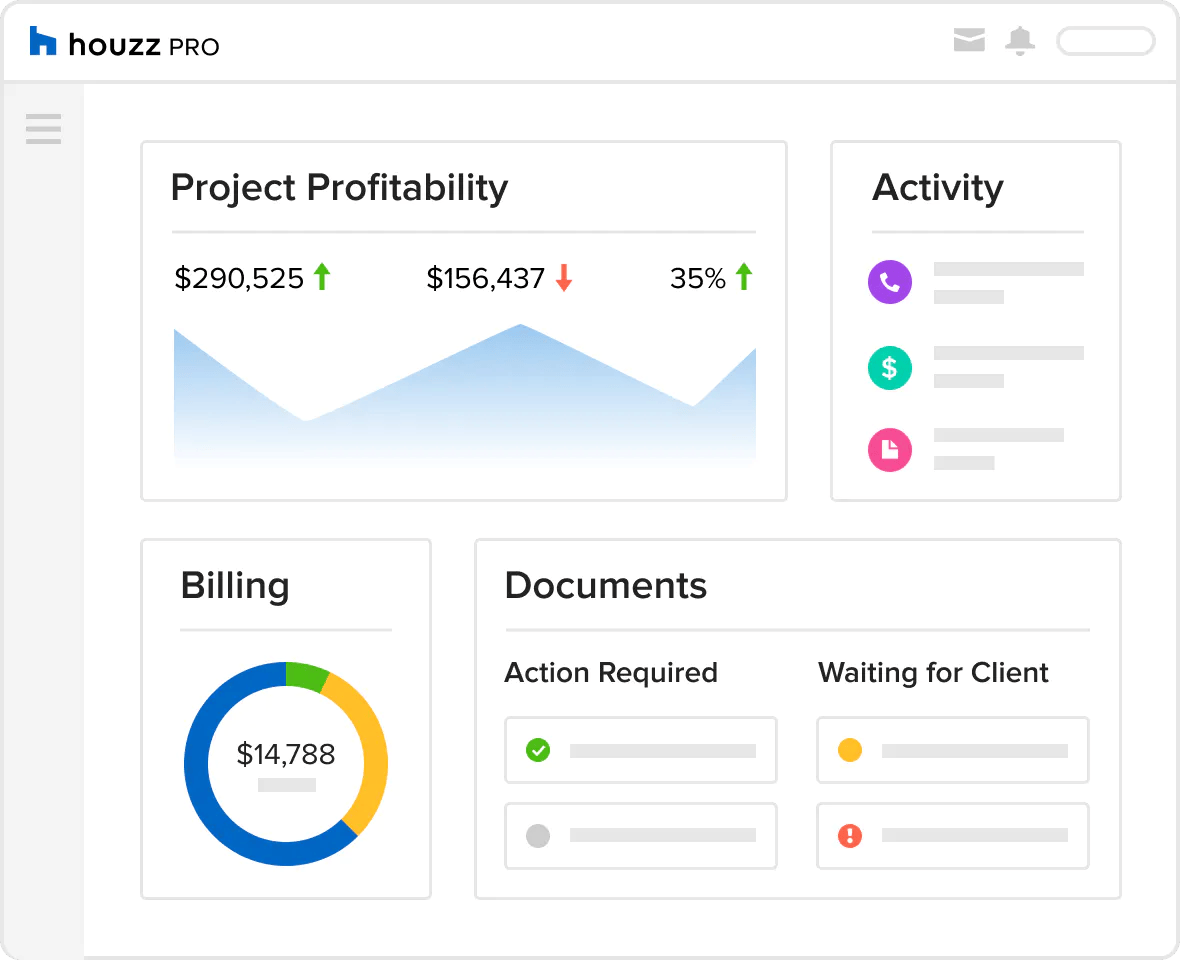Select the pink document activity icon
This screenshot has height=960, width=1180.
(889, 450)
